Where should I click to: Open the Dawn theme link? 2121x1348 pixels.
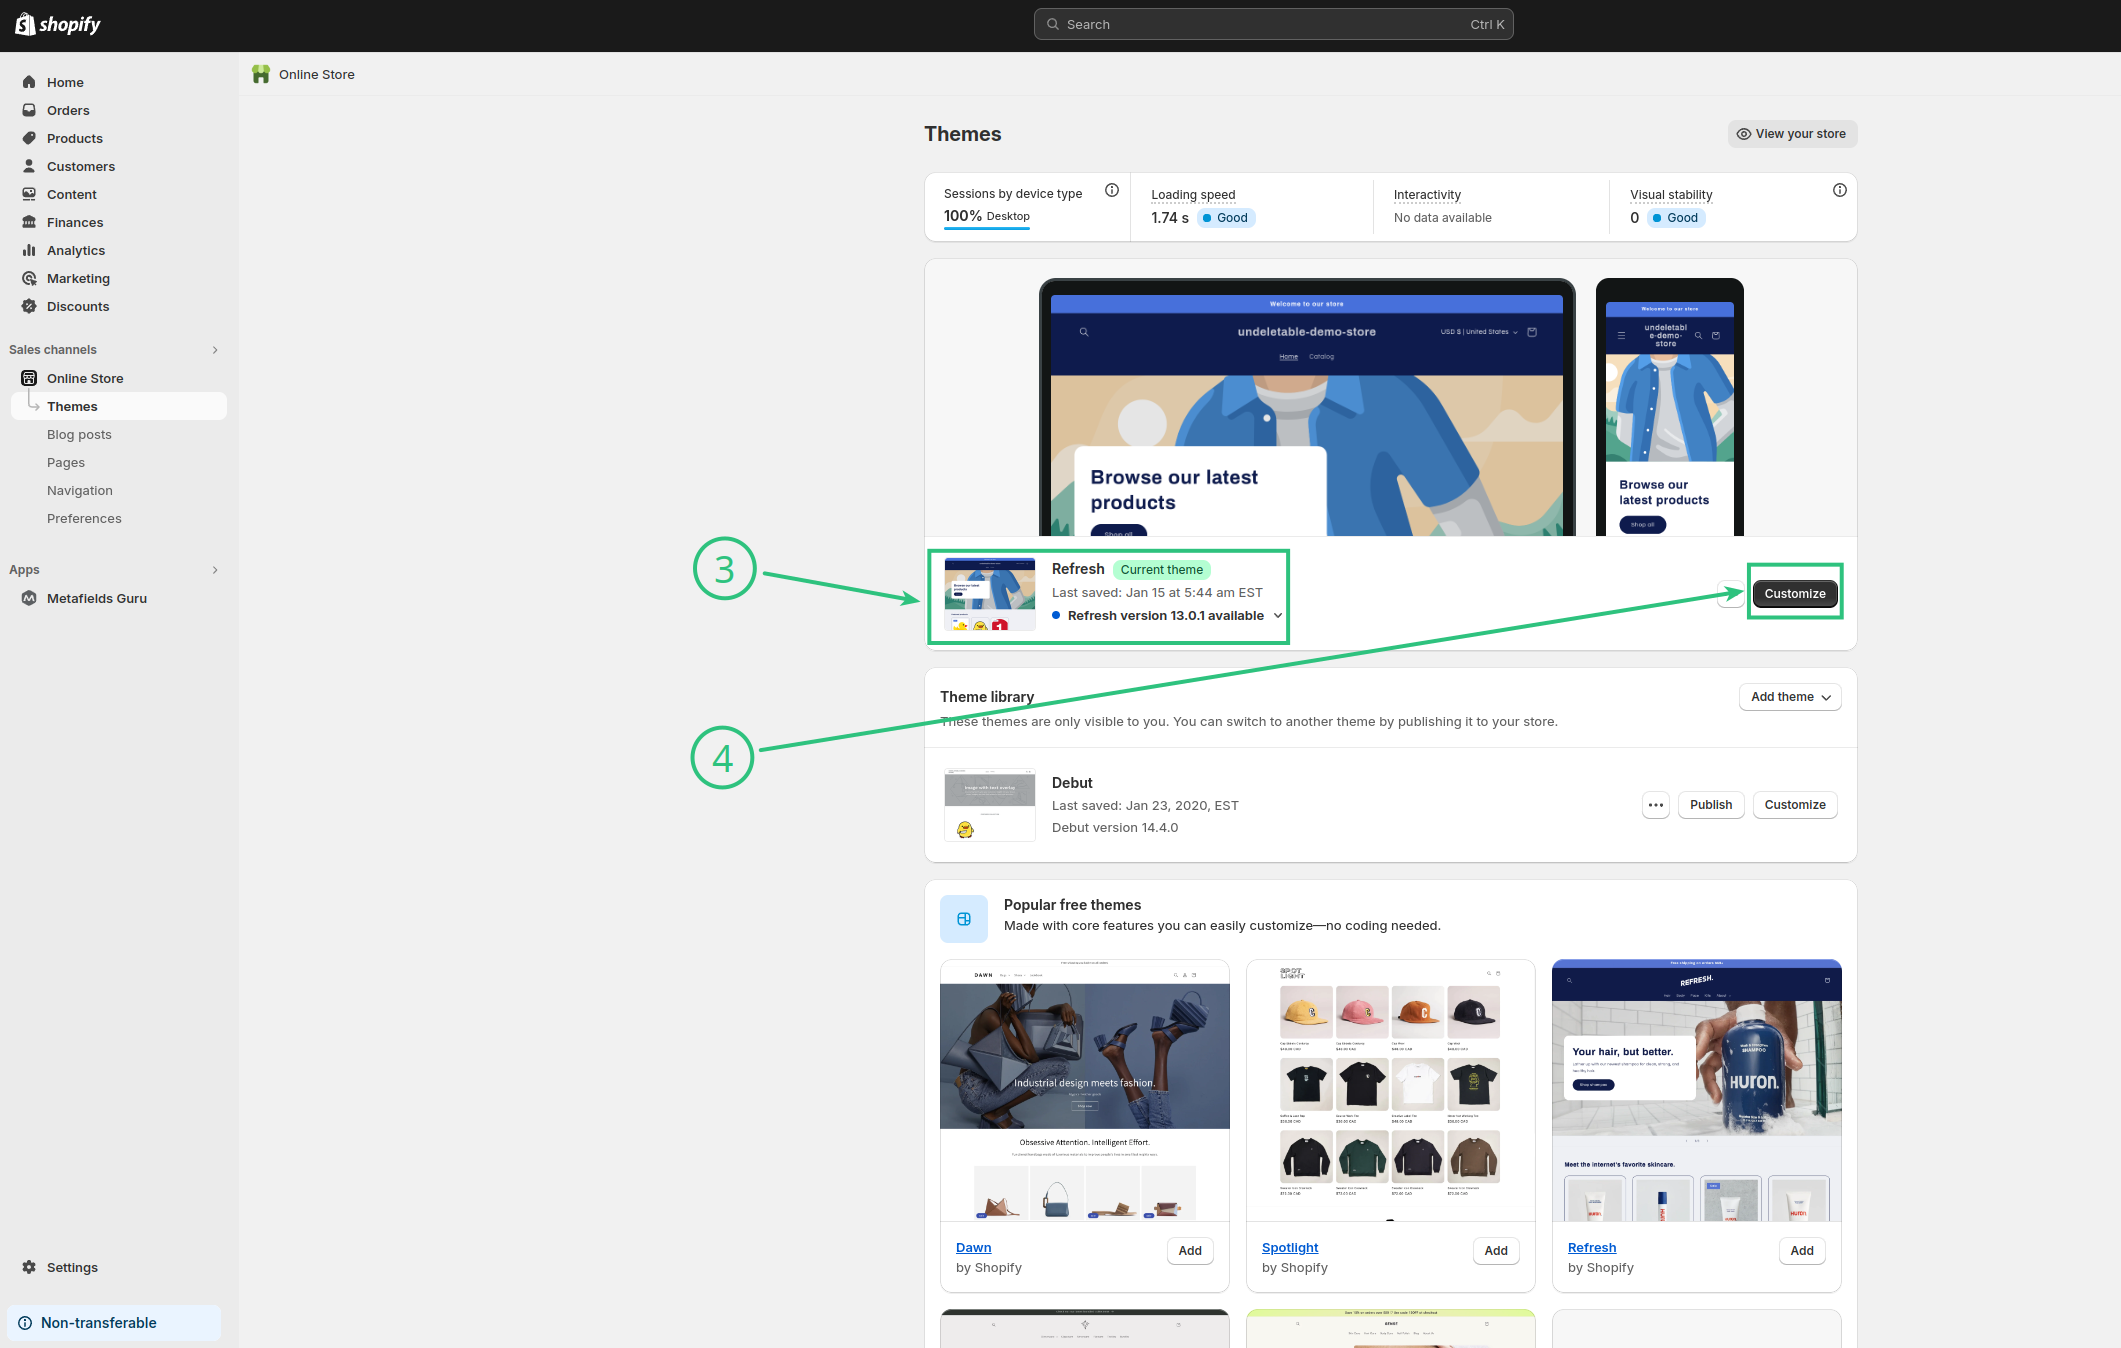coord(973,1247)
